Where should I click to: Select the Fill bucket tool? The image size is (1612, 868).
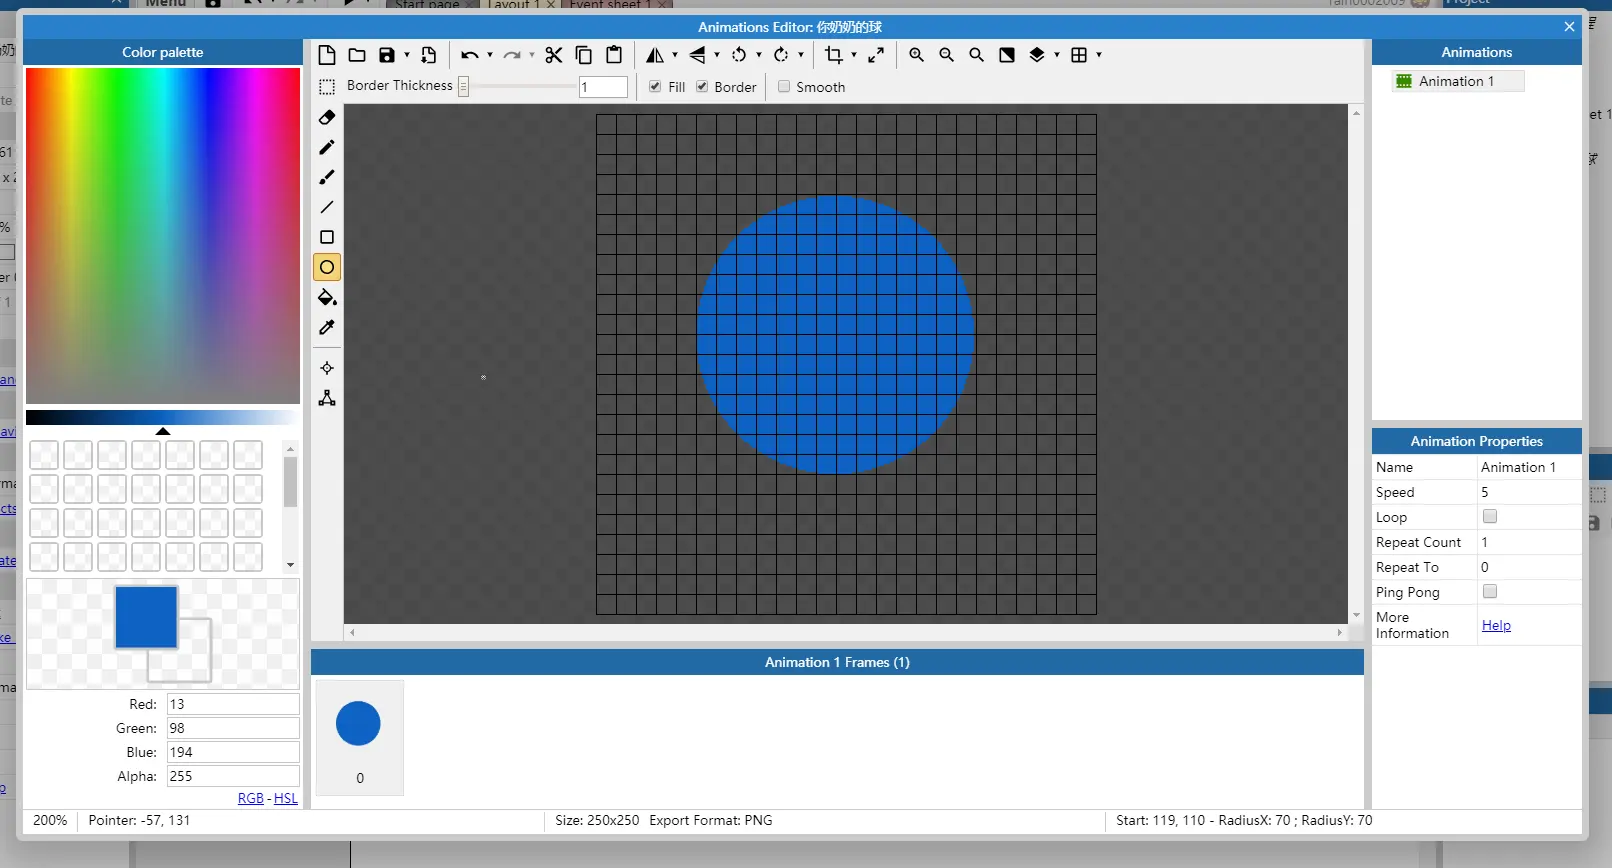coord(327,297)
